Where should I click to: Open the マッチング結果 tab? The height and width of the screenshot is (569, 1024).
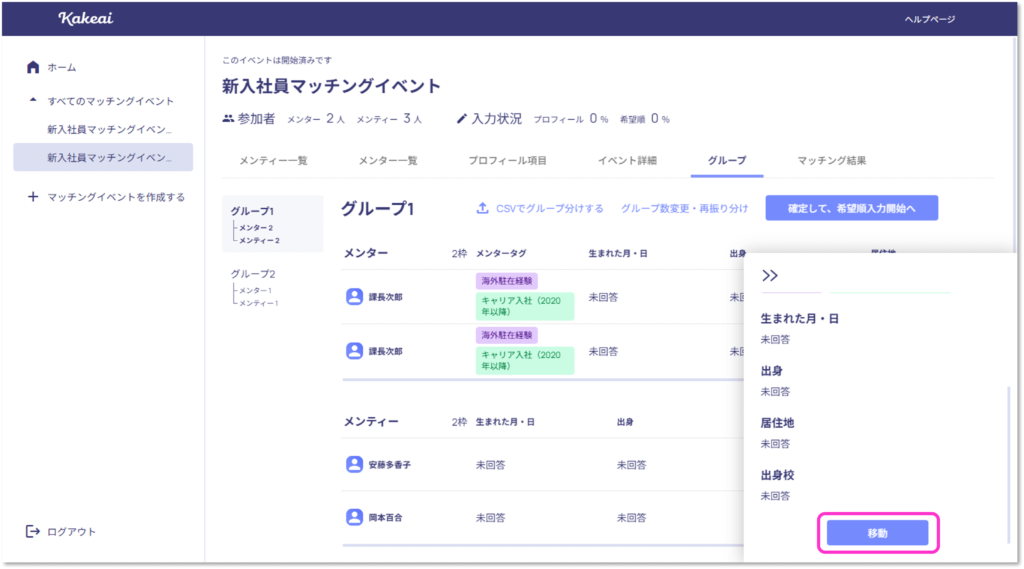pos(831,160)
